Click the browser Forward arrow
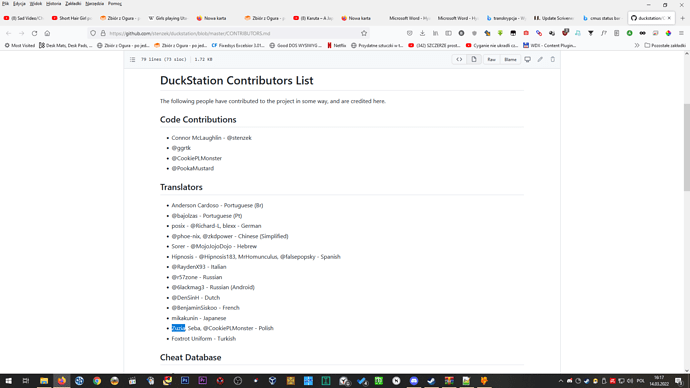This screenshot has width=690, height=388. coord(21,33)
